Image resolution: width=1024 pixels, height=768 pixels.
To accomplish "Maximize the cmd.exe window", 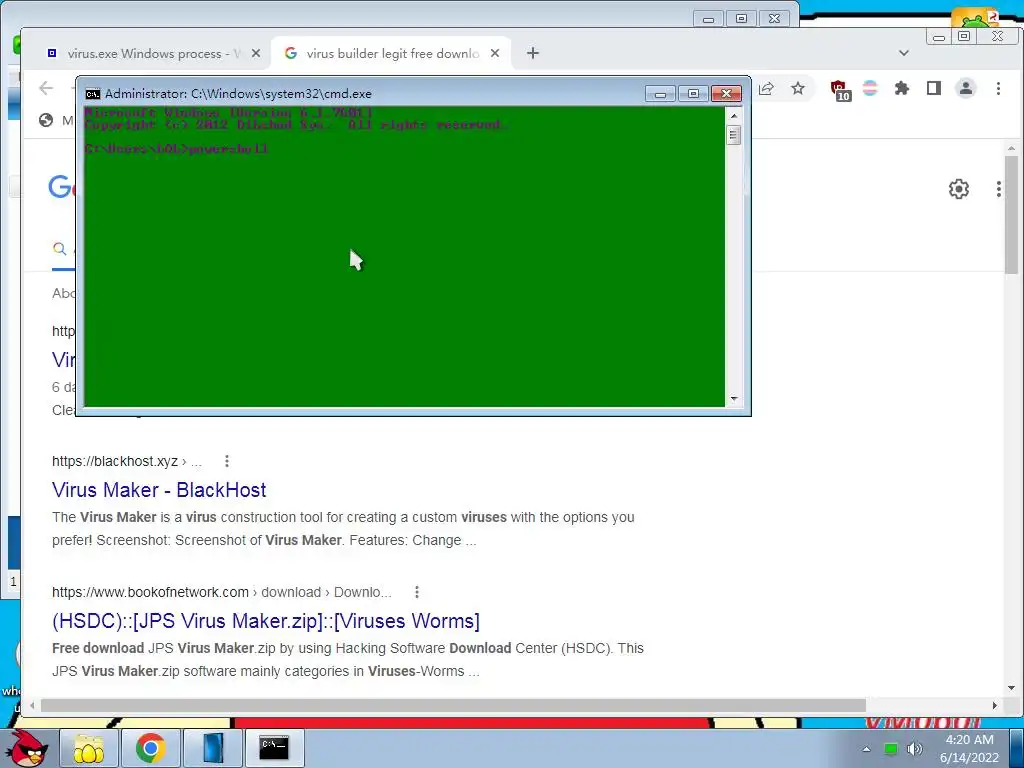I will click(x=694, y=94).
